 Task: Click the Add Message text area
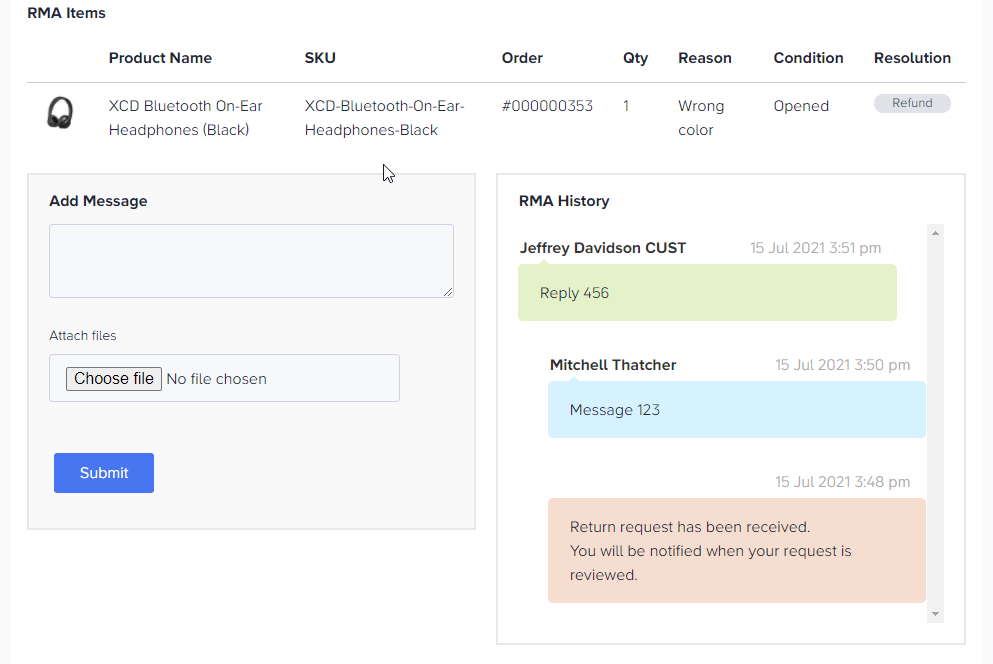(x=251, y=261)
